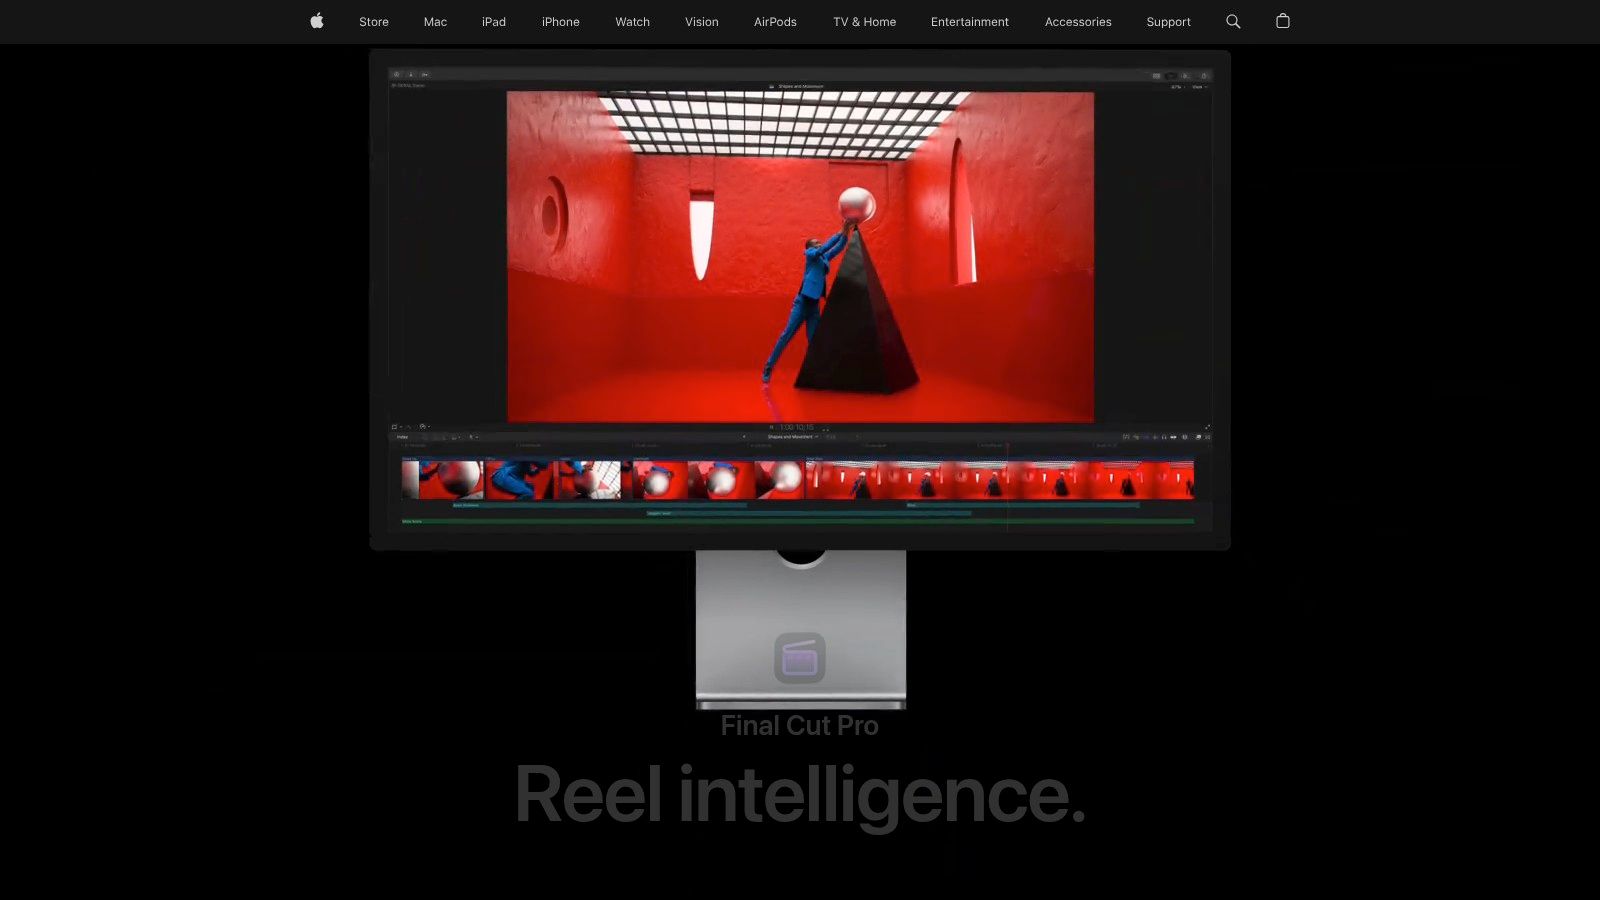The height and width of the screenshot is (900, 1600).
Task: Go to the AirPods section
Action: coord(775,22)
